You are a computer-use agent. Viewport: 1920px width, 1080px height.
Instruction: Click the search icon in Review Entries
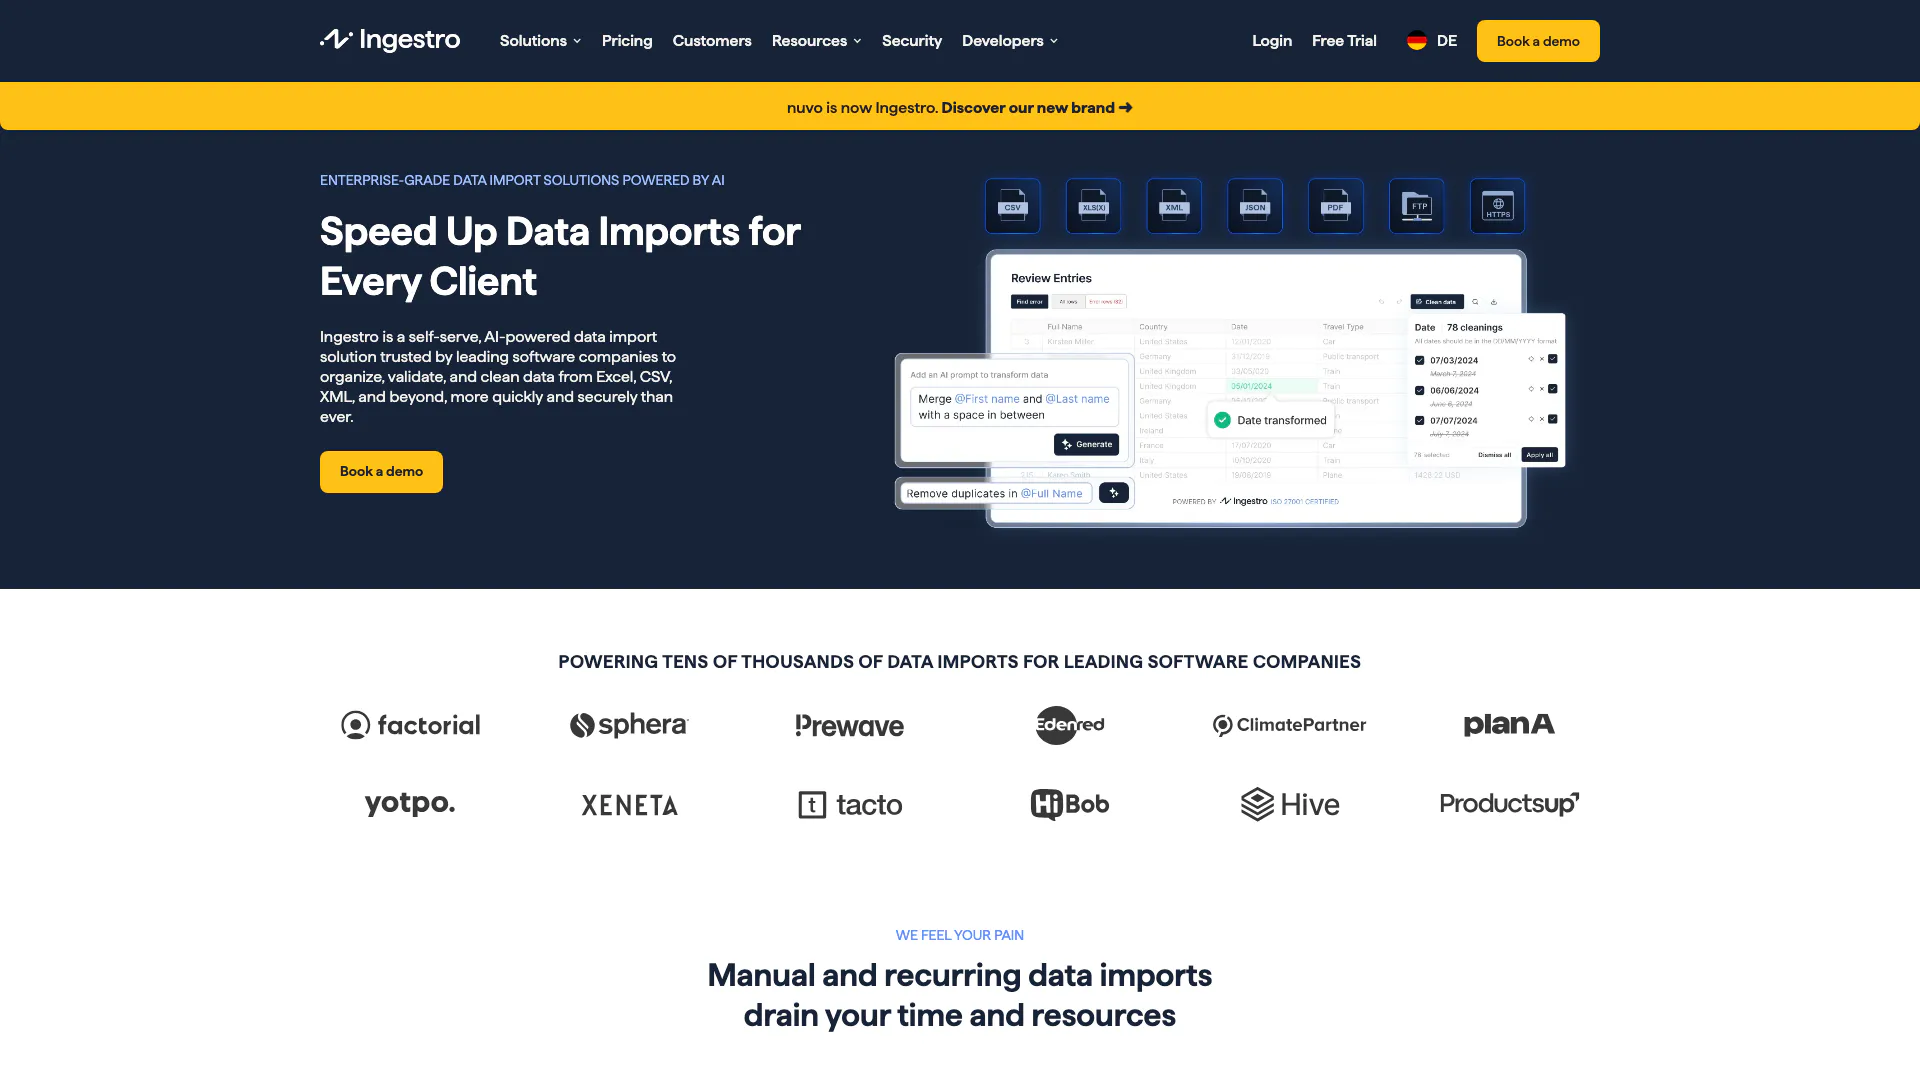point(1475,301)
